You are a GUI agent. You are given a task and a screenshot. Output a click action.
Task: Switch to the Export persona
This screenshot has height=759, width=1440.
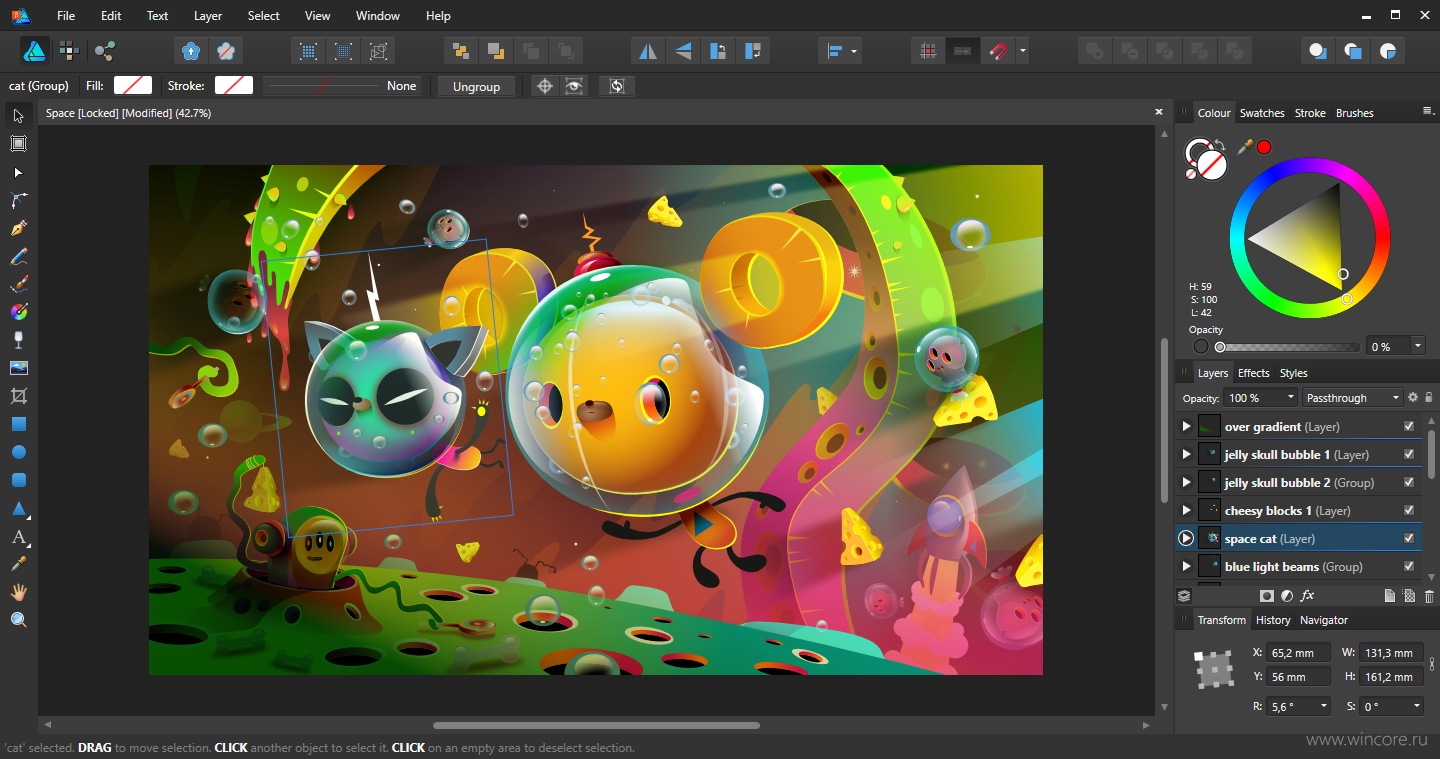(105, 51)
